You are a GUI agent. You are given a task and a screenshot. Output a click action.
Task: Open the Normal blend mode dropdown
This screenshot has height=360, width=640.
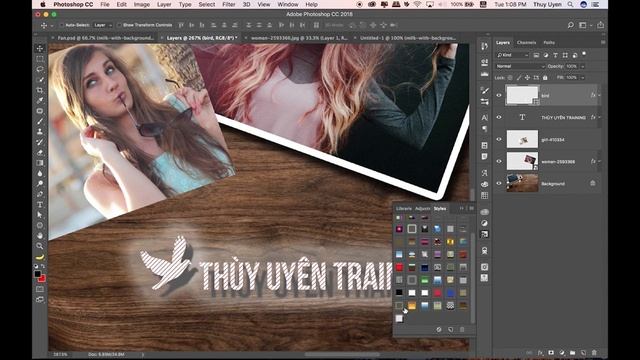point(520,66)
